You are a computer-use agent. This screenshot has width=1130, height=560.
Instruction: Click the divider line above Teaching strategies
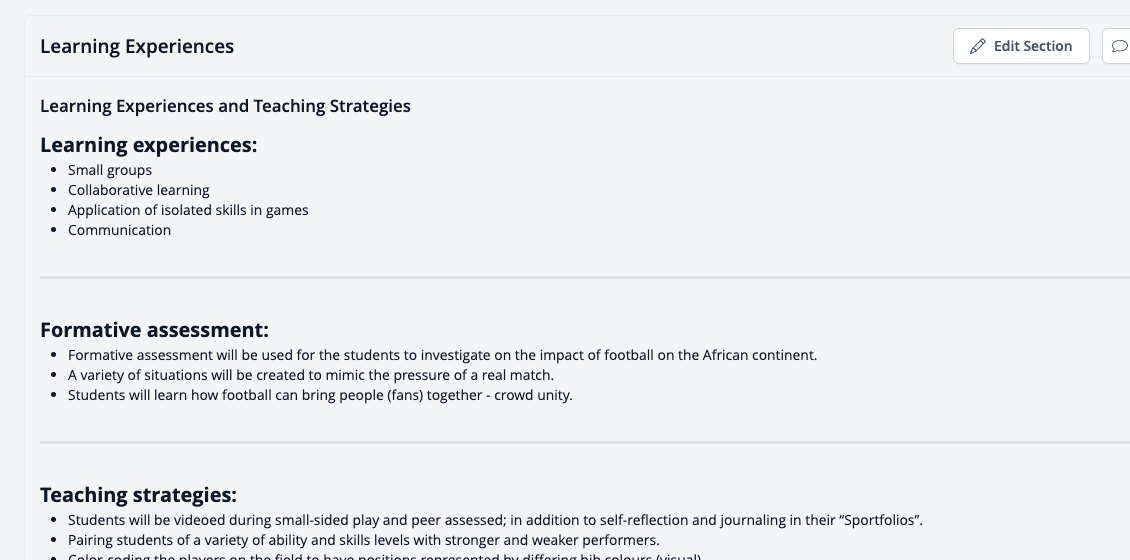point(585,442)
